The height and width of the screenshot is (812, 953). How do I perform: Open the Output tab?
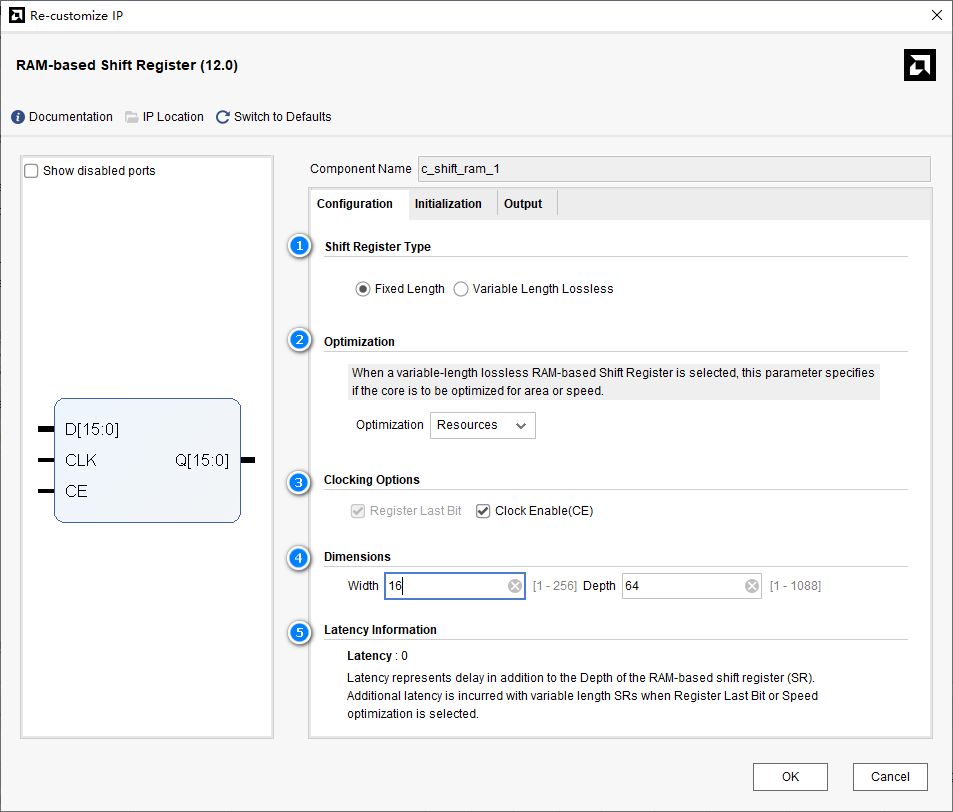[x=523, y=204]
